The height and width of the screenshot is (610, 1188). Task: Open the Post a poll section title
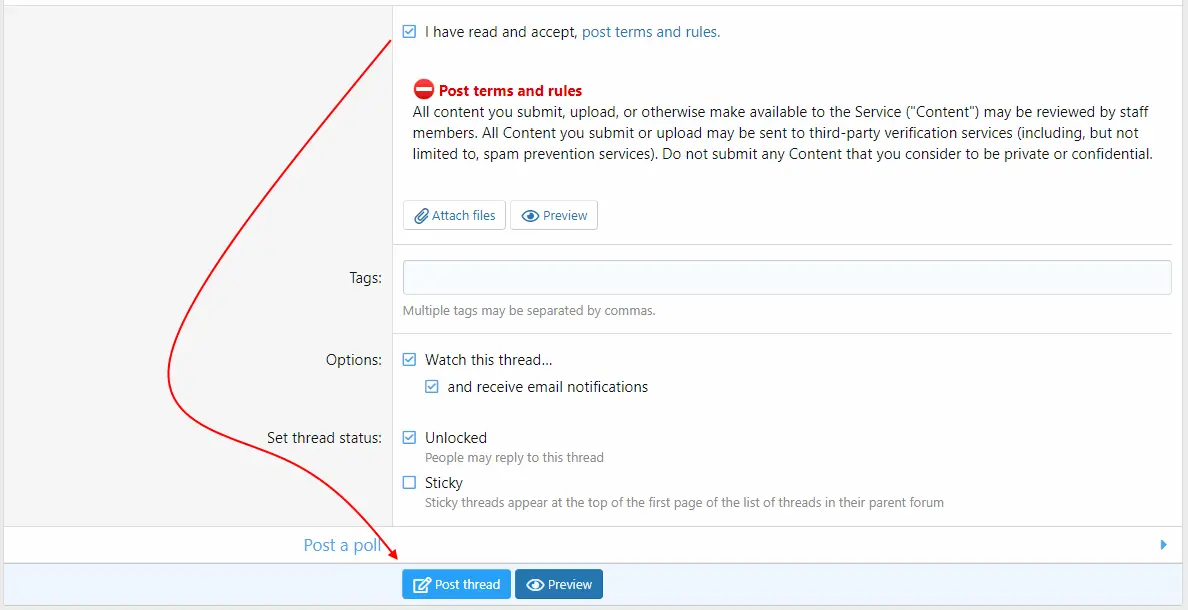[x=342, y=545]
